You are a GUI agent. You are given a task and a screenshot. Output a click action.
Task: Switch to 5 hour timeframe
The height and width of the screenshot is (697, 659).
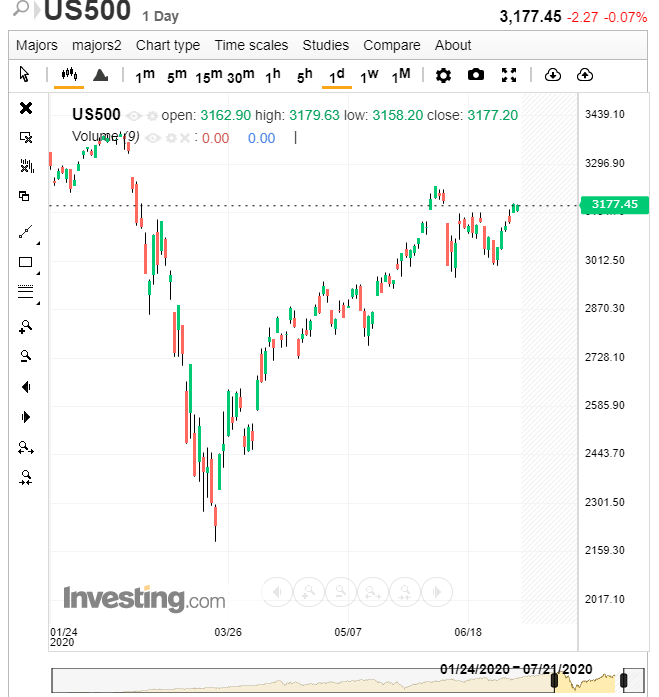305,76
